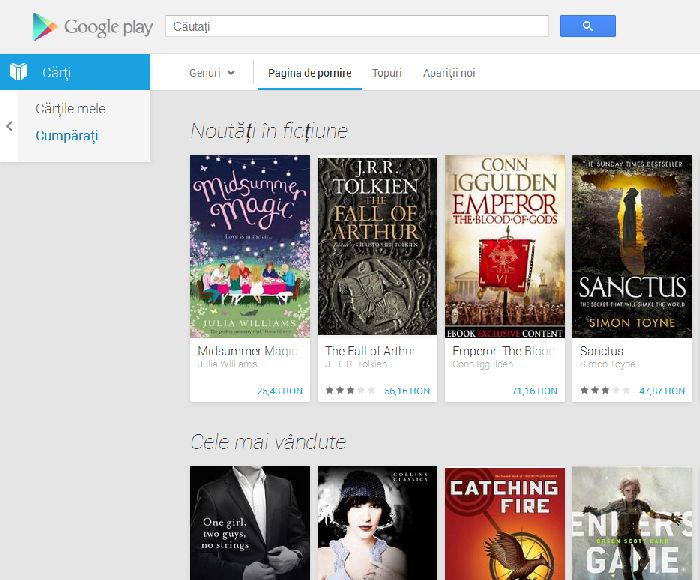This screenshot has height=580, width=700.
Task: Click The Fall of Arthur title text
Action: point(370,351)
